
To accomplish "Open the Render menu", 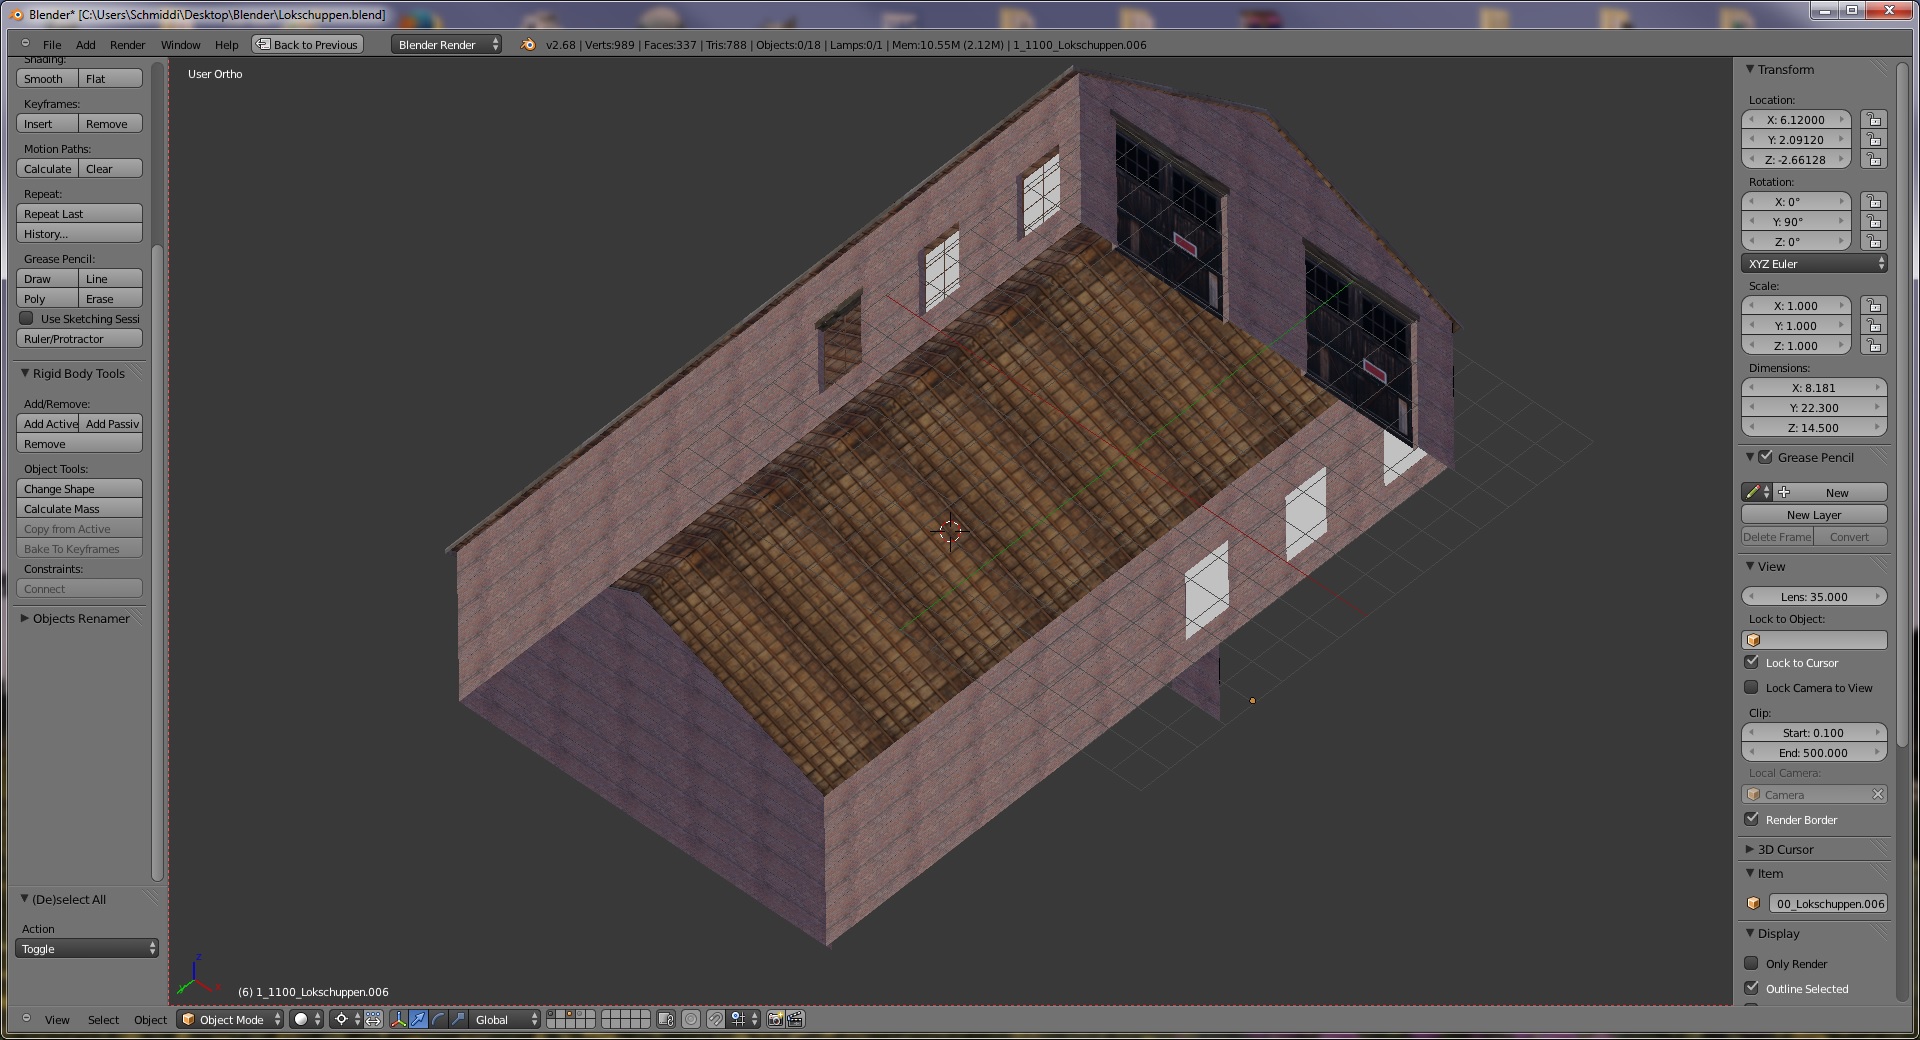I will point(127,45).
